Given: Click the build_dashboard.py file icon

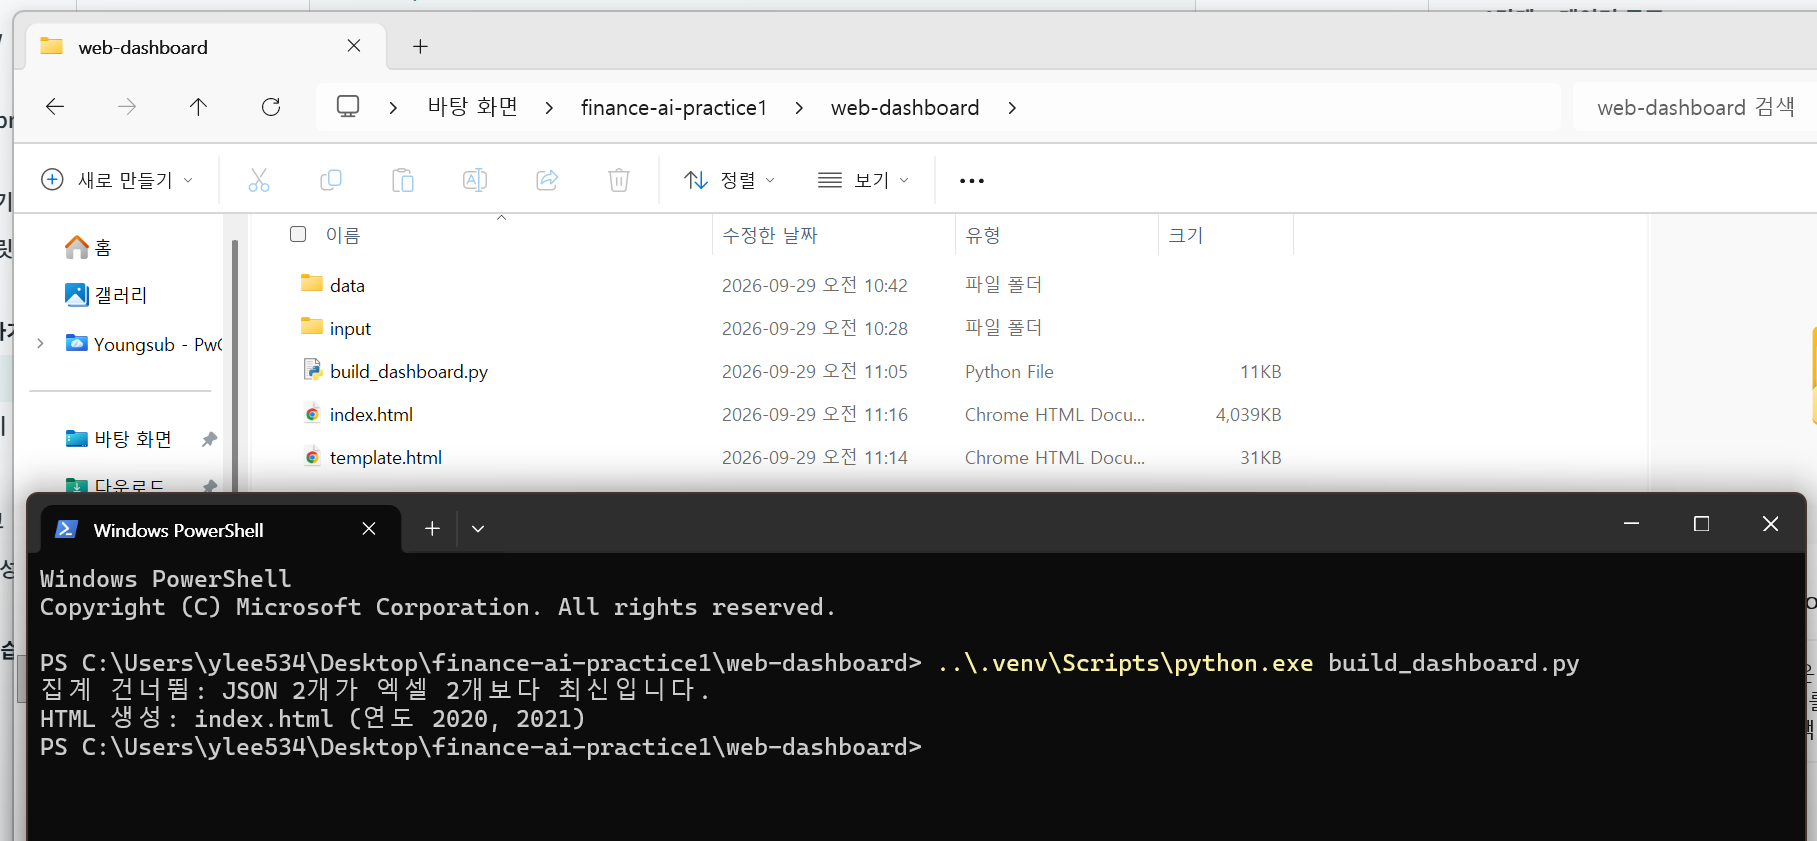Looking at the screenshot, I should click(312, 370).
